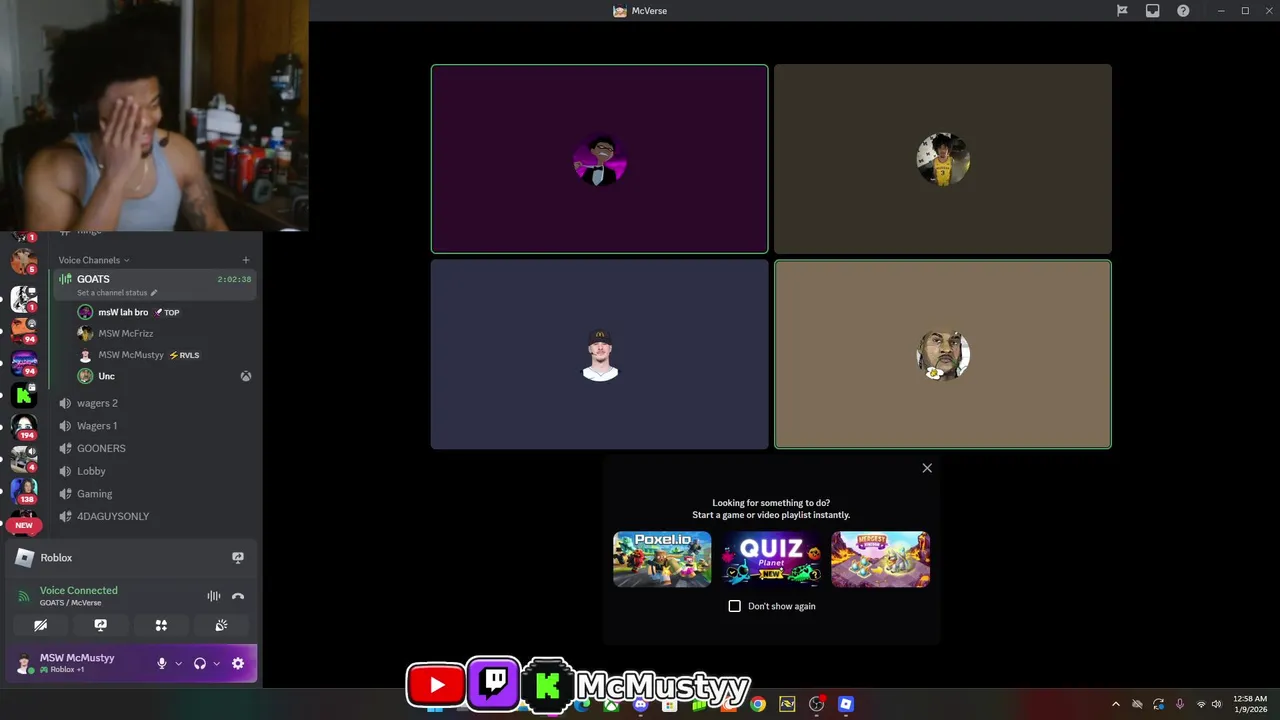Stream Roblox with the screen icon

[238, 558]
